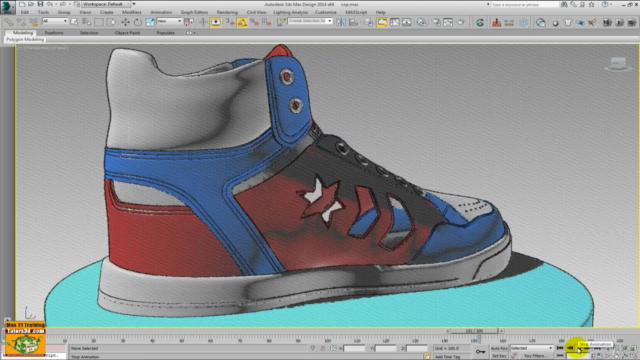Open the selection filter 'All' dropdown
640x360 pixels.
[x=55, y=21]
